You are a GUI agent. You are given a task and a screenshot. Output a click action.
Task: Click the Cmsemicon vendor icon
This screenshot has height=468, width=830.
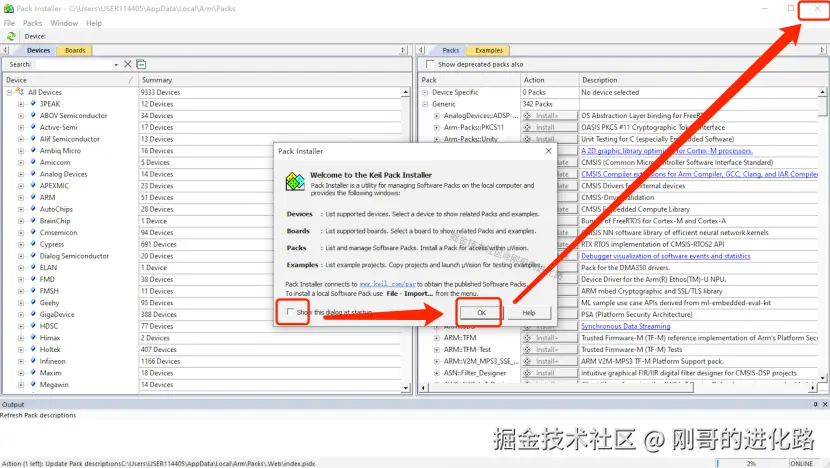(33, 232)
